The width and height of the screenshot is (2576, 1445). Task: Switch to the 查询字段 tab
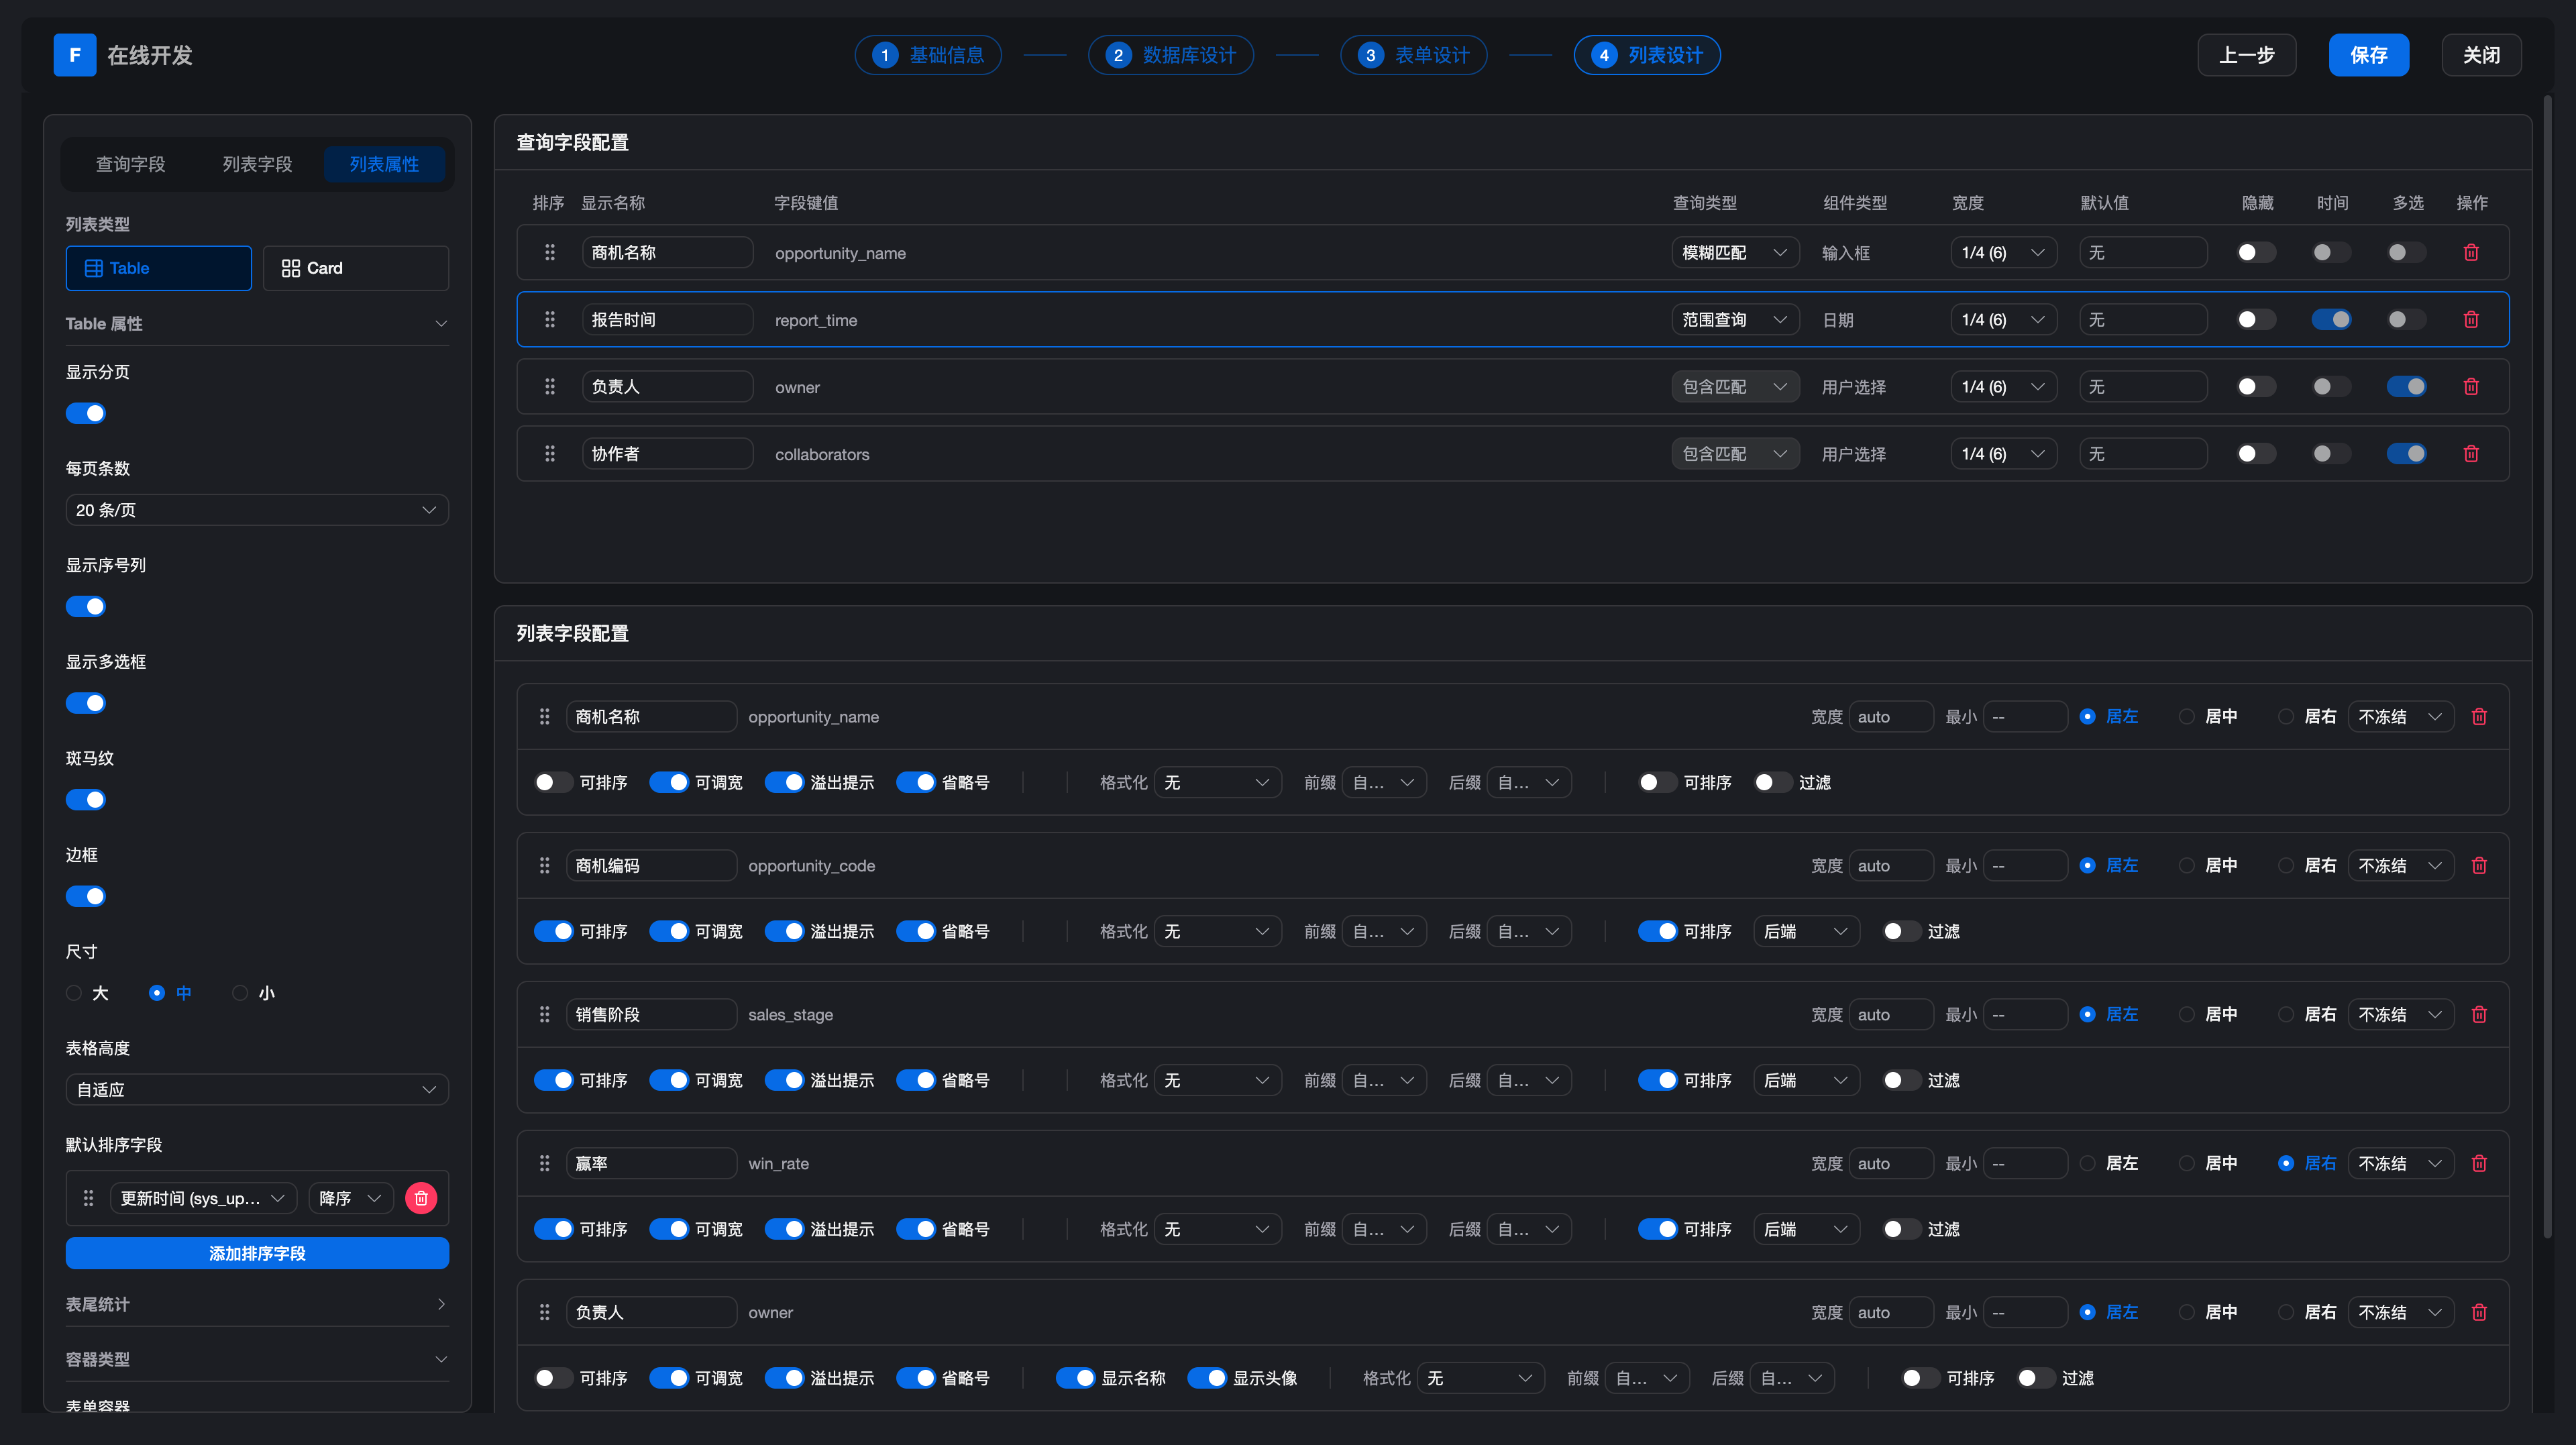[131, 164]
